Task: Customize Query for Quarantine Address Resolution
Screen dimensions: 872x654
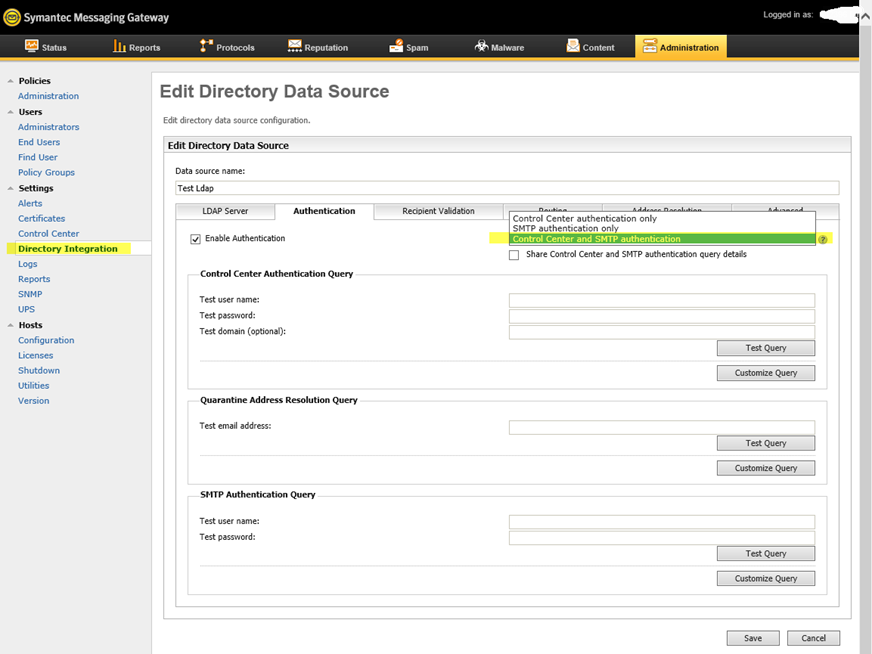Action: click(x=766, y=468)
